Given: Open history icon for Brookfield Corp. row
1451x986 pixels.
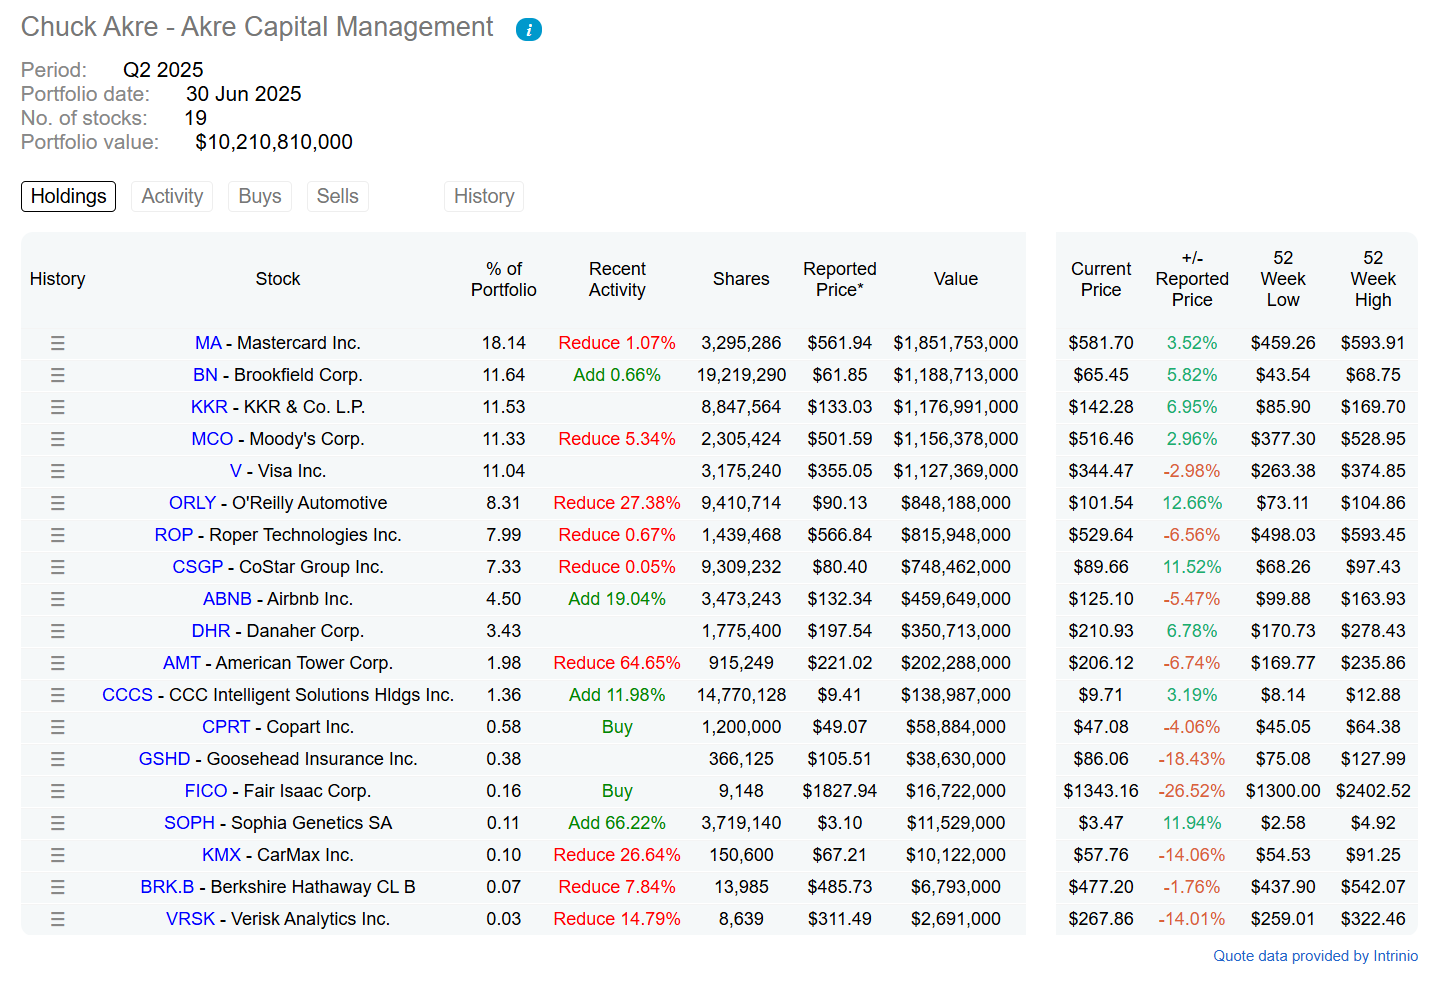Looking at the screenshot, I should [58, 375].
